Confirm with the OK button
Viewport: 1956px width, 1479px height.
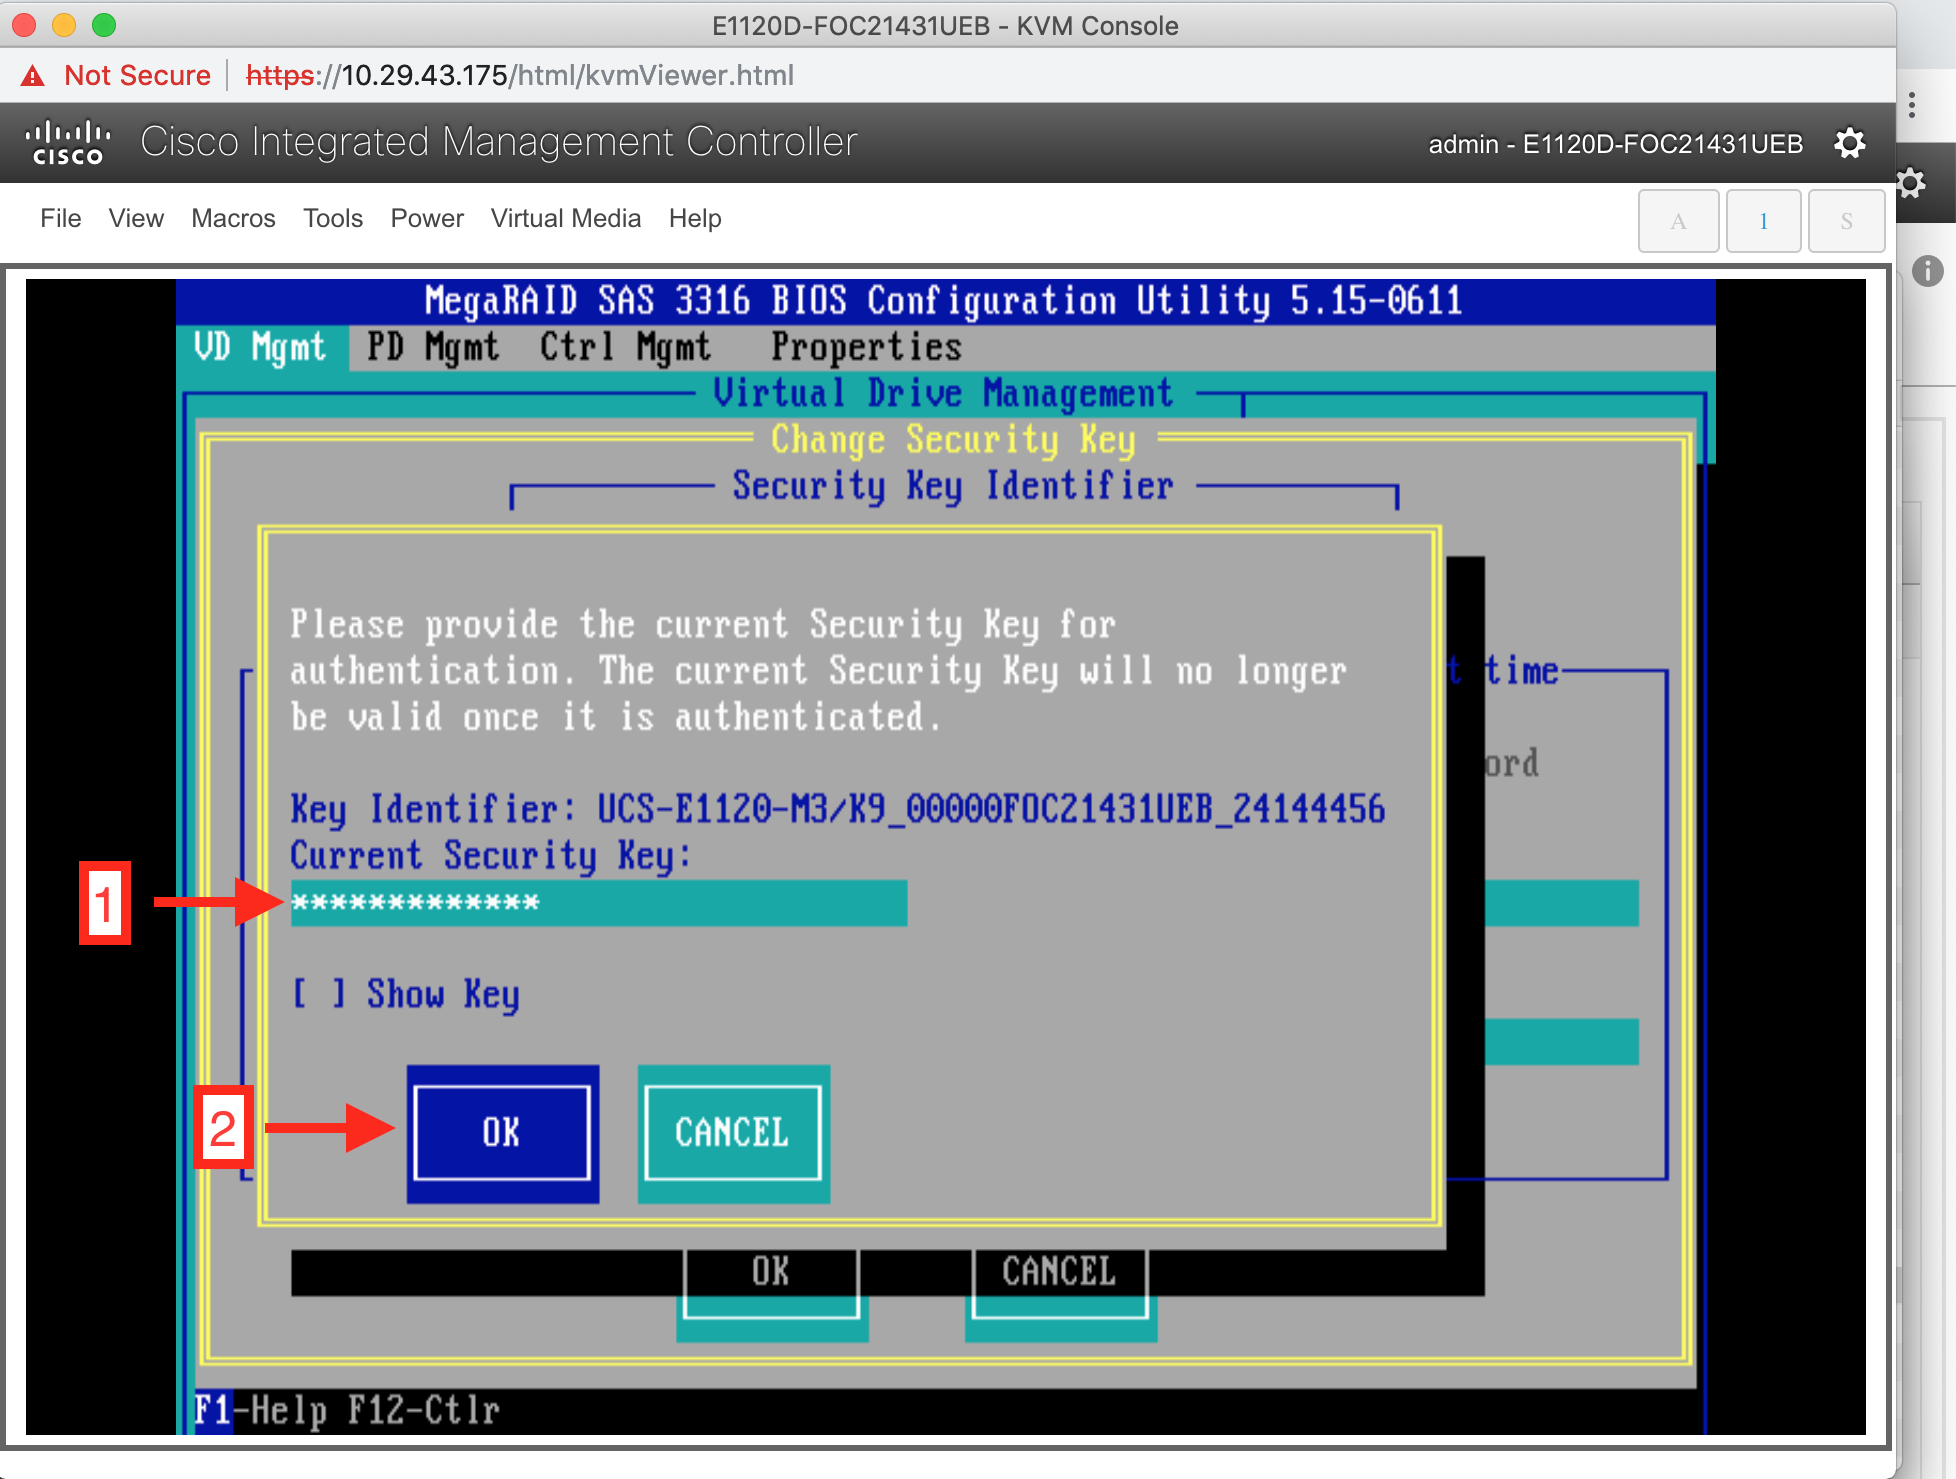click(502, 1133)
